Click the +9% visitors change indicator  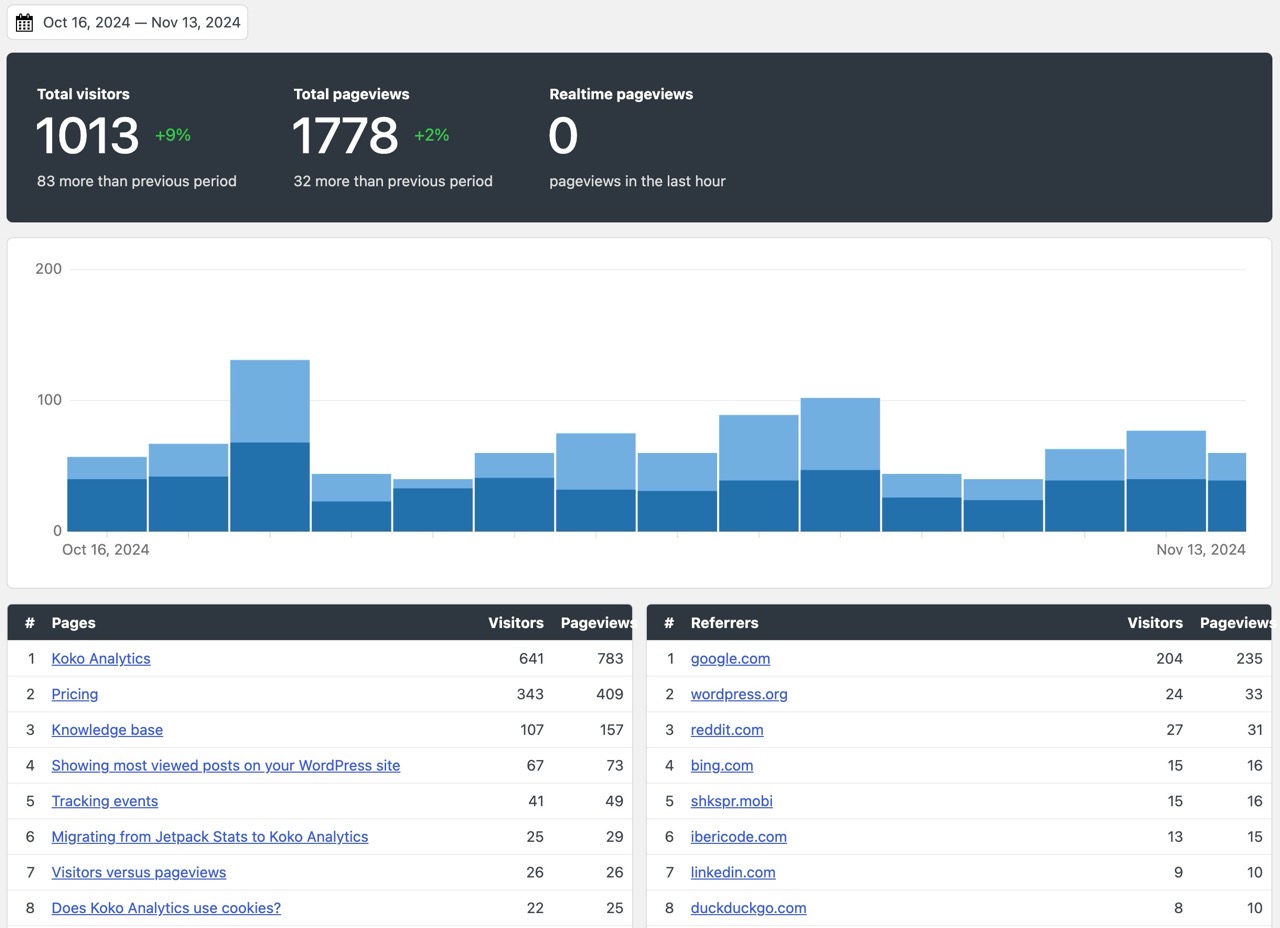coord(173,135)
